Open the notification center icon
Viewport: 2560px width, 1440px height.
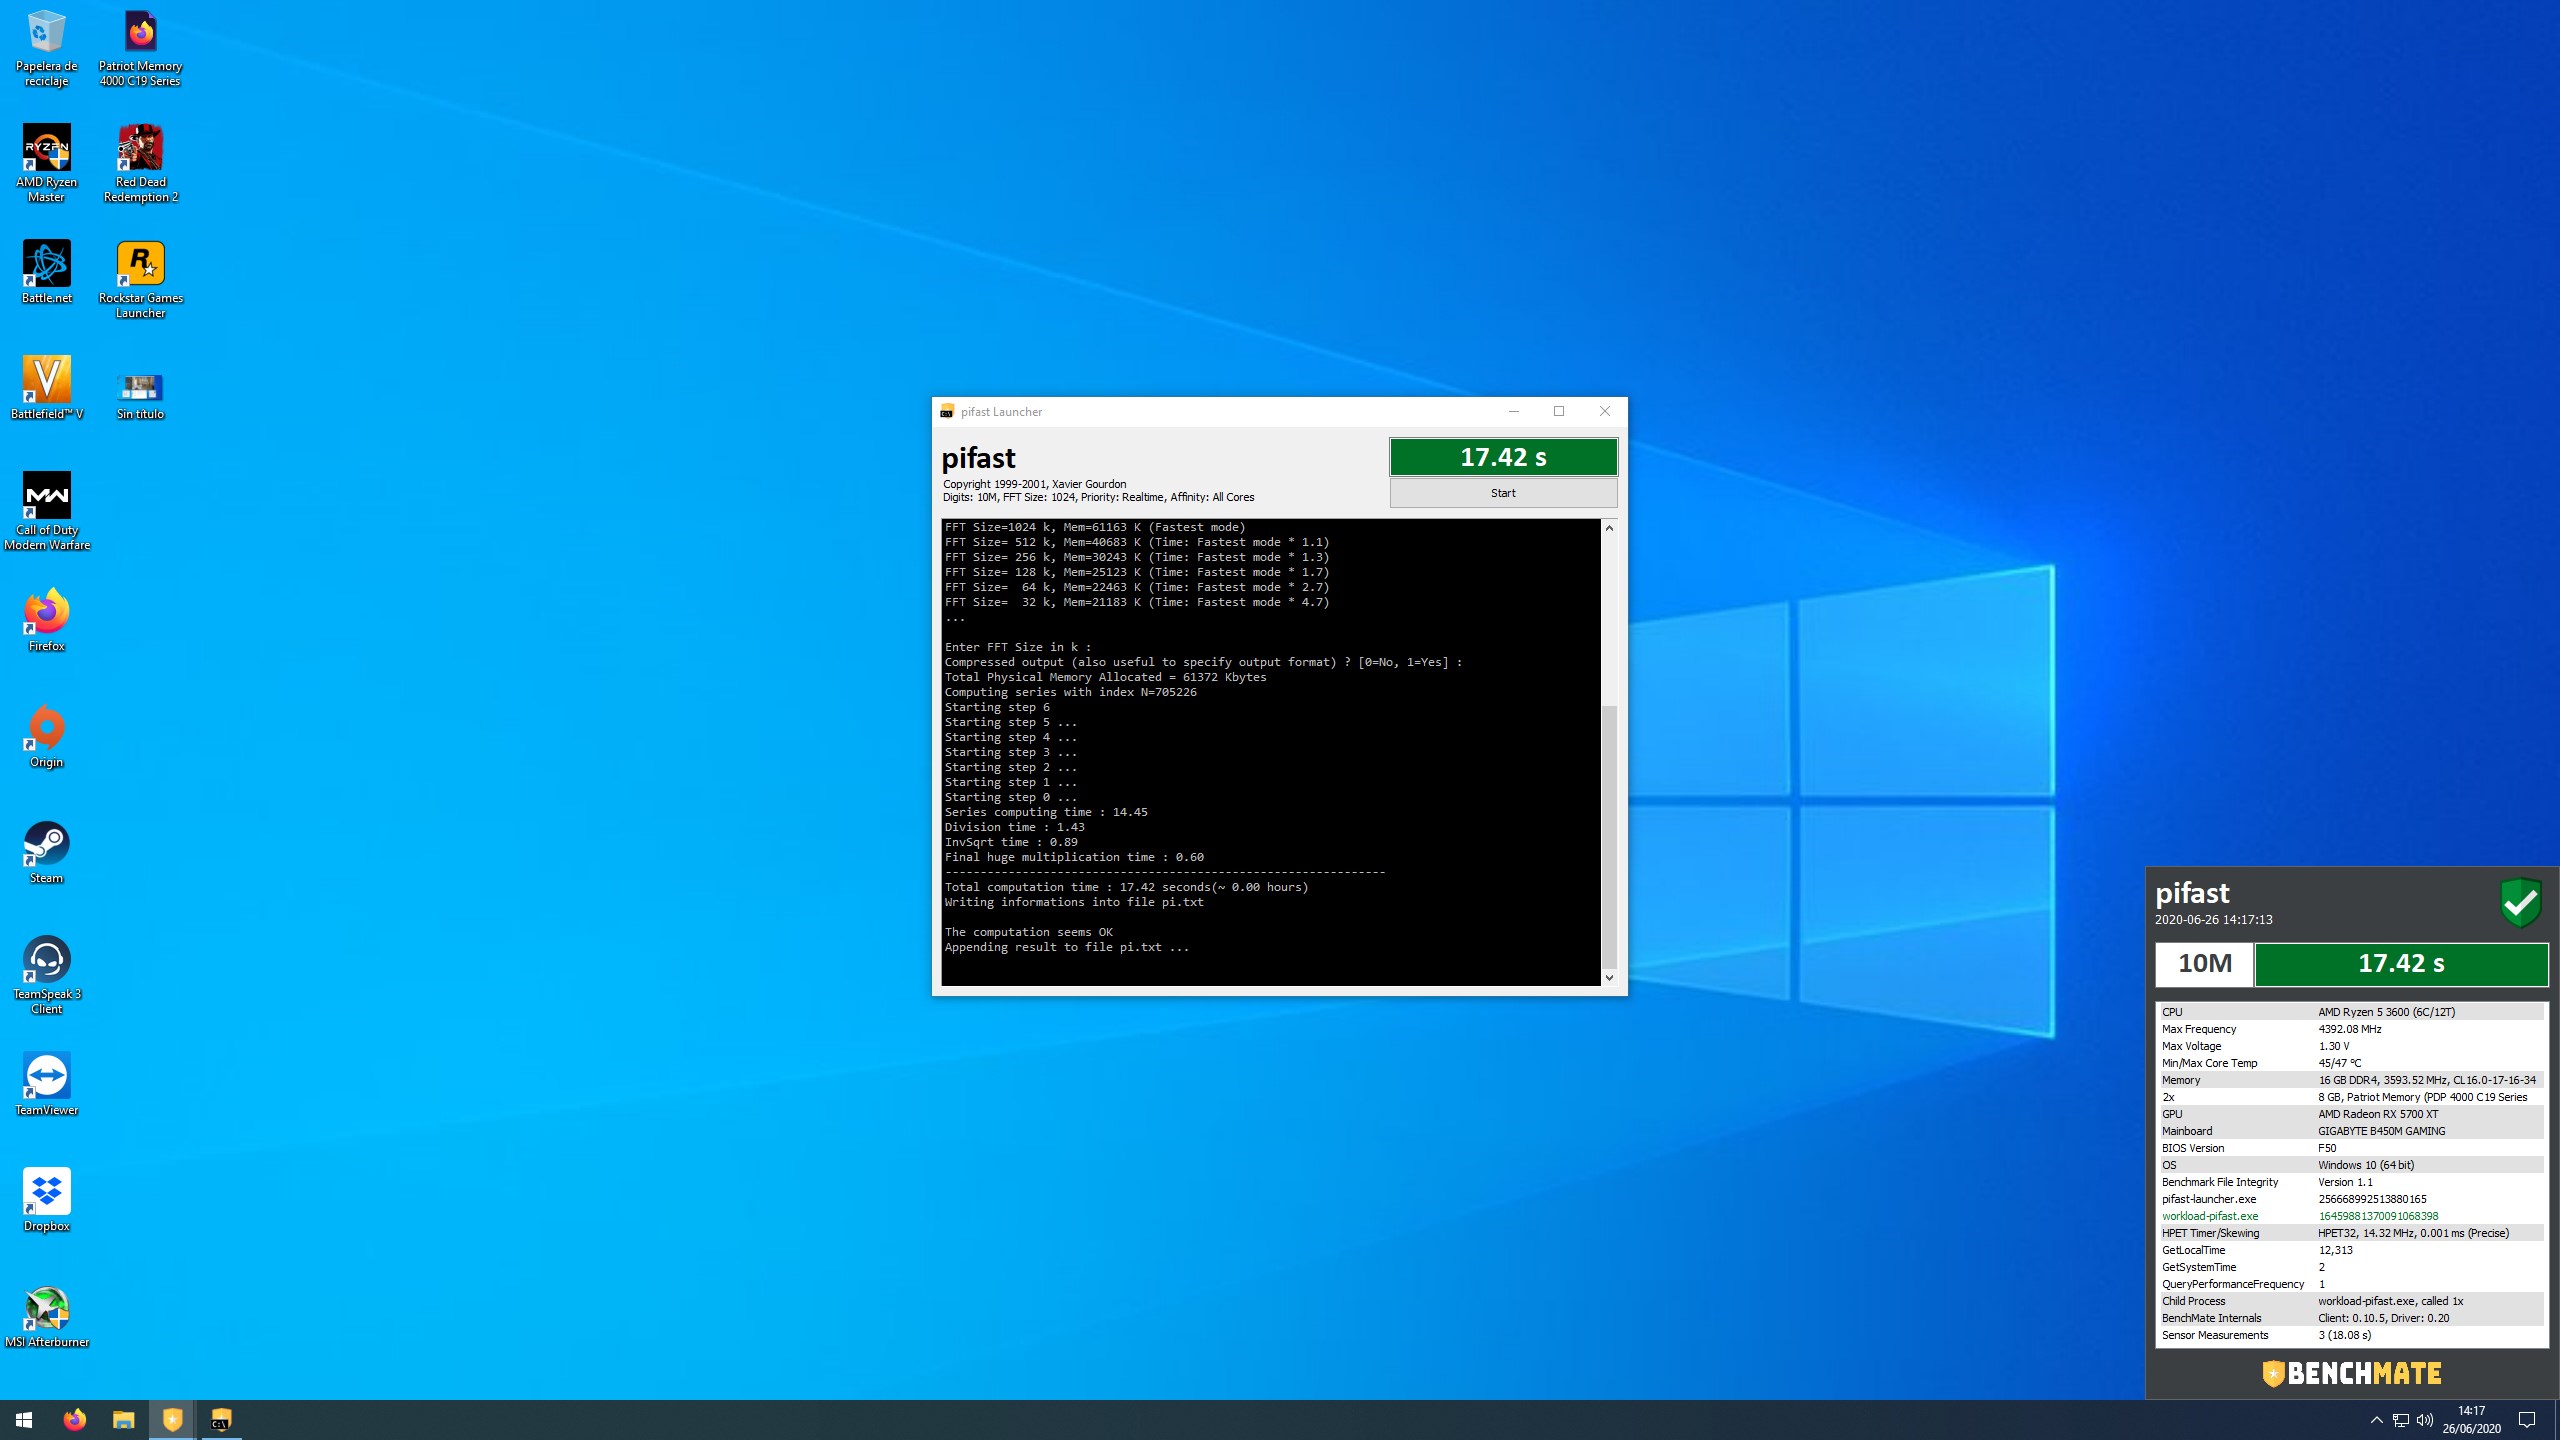click(x=2527, y=1420)
